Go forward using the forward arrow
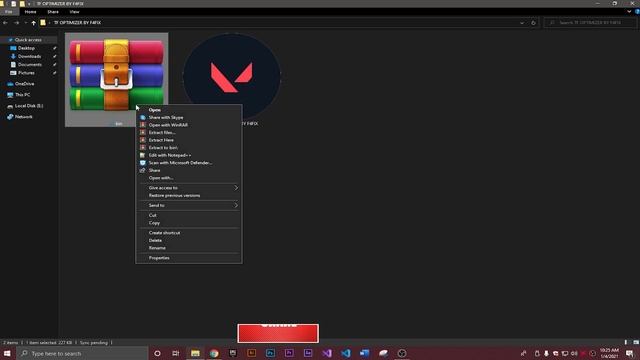Screen dimensions: 640x360 [x=17, y=23]
